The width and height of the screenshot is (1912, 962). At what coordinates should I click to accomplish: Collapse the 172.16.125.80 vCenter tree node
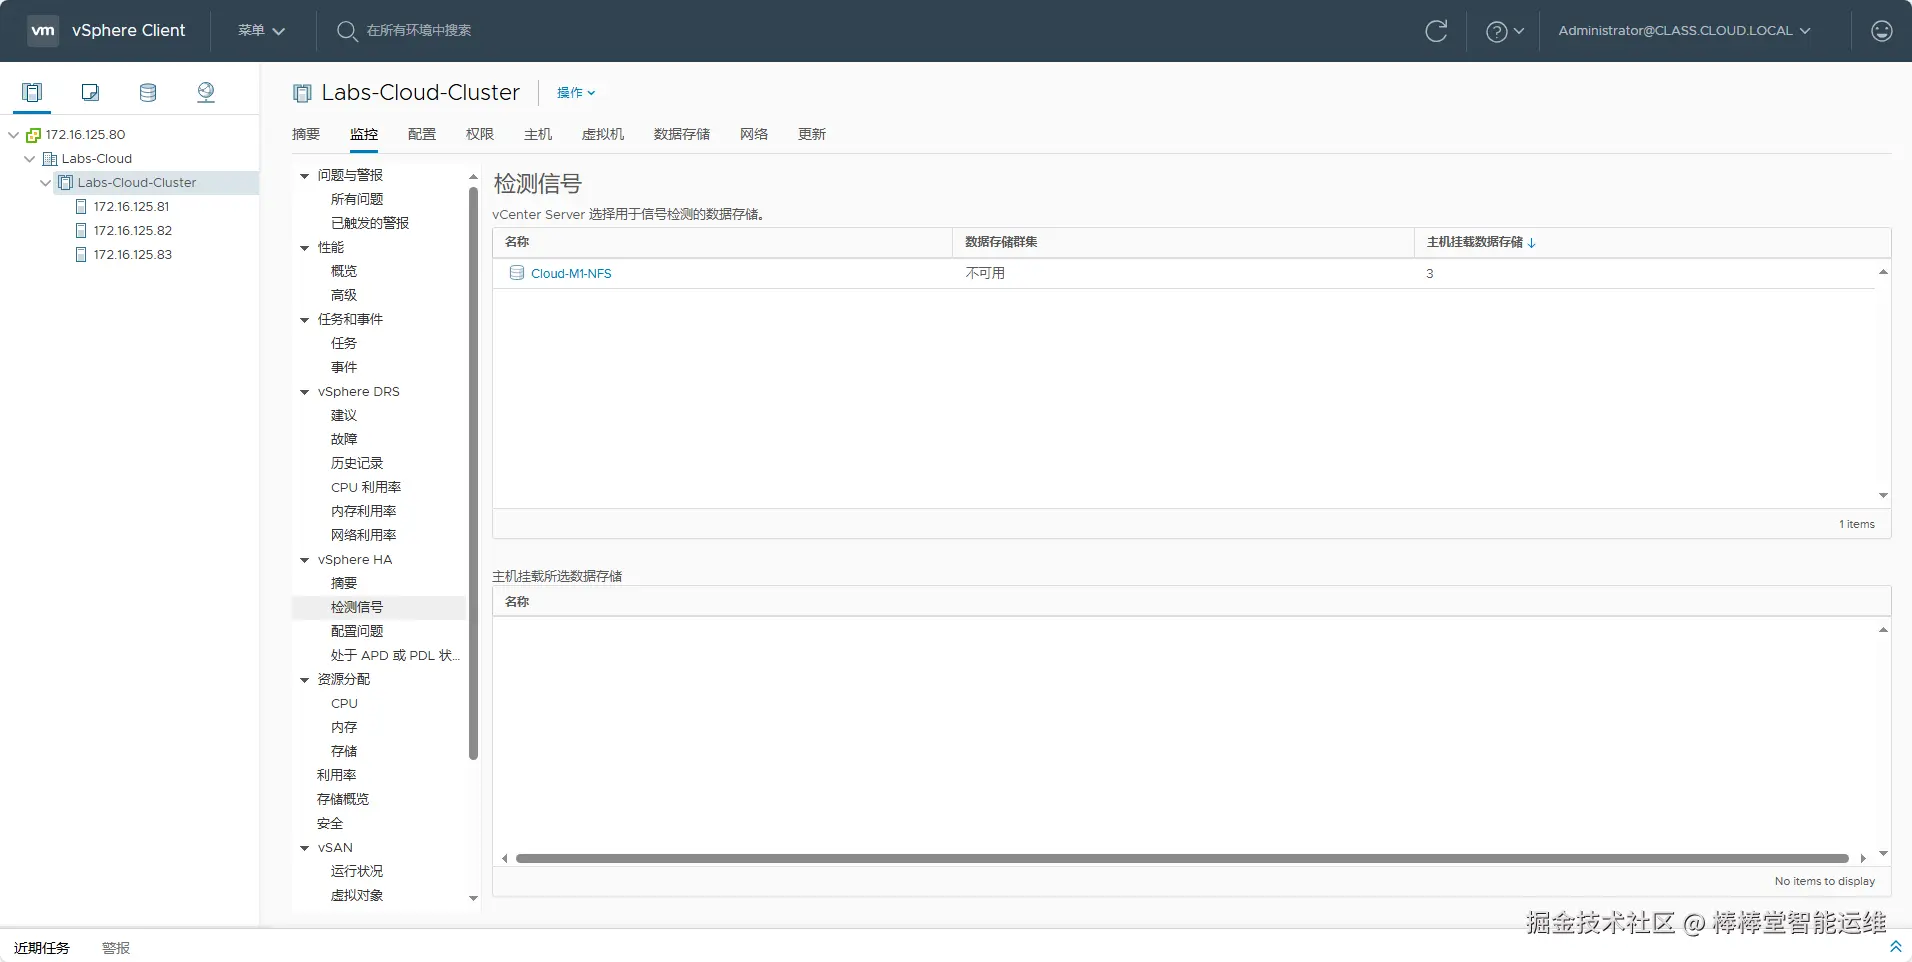pos(13,135)
